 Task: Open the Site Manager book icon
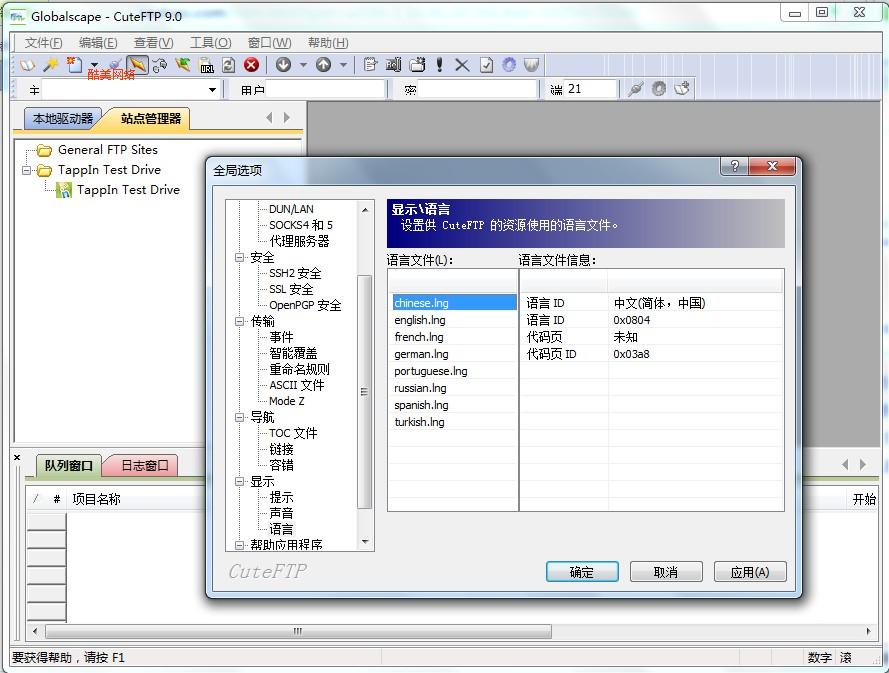[x=27, y=65]
